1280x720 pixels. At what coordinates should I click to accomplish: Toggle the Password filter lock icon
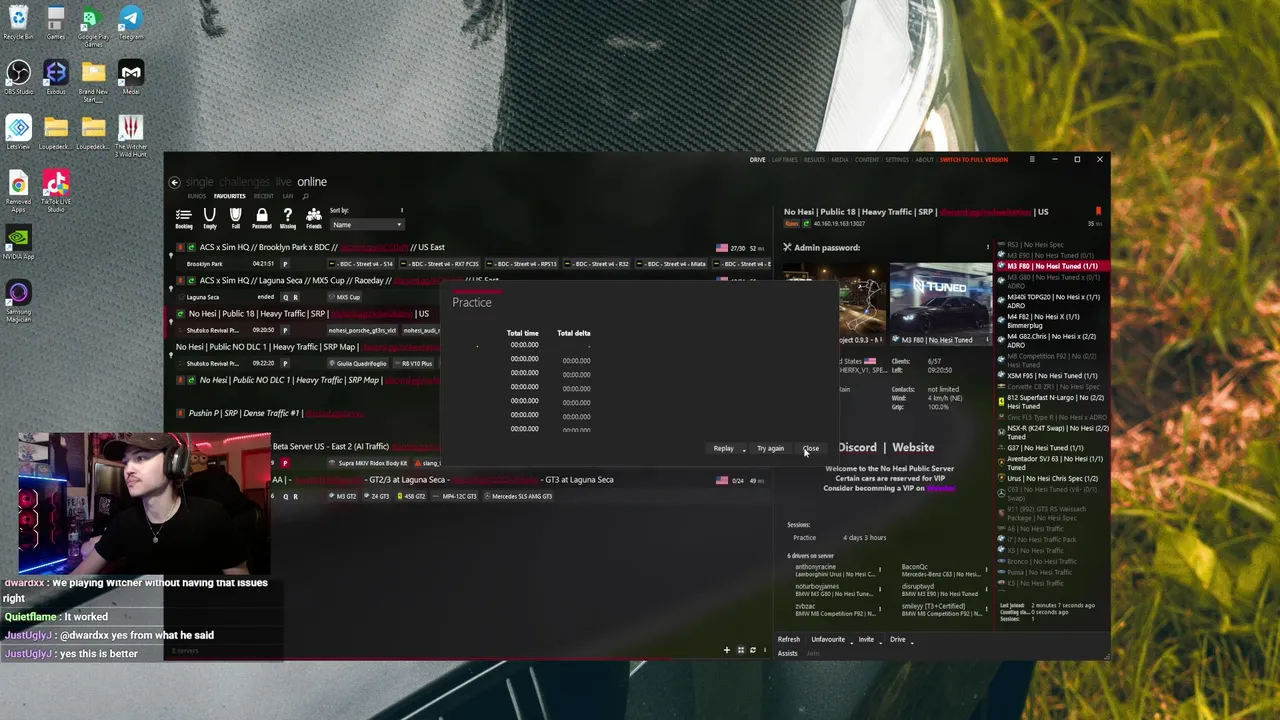pyautogui.click(x=262, y=218)
